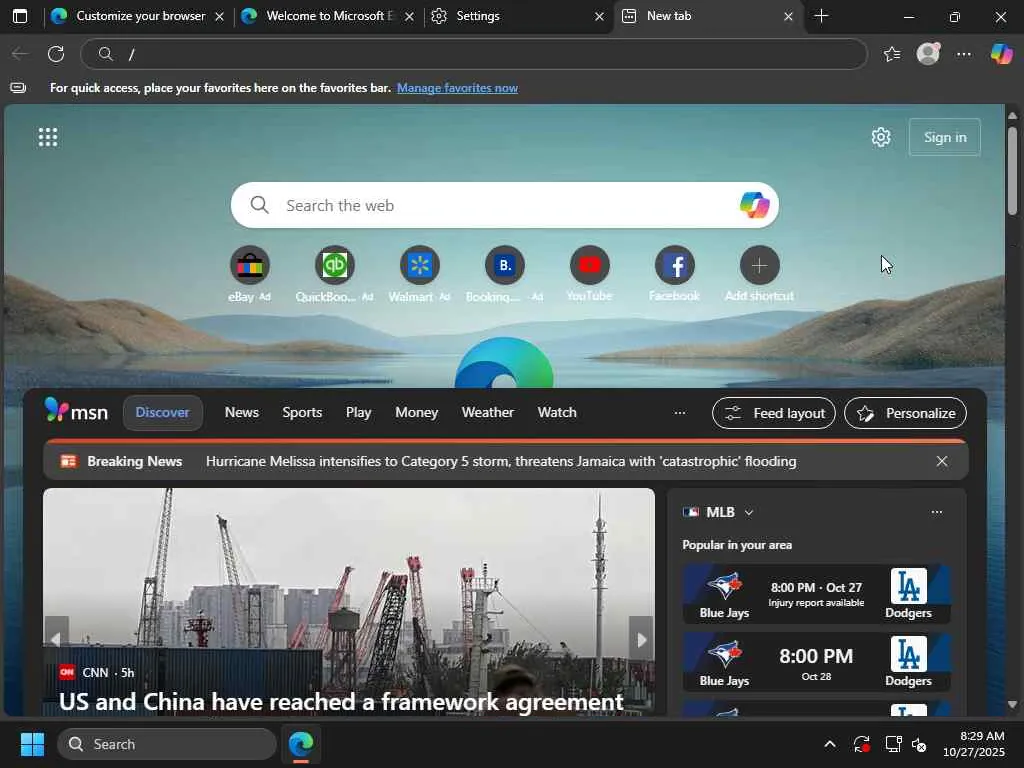Go to previous story in carousel
The image size is (1024, 768).
56,639
